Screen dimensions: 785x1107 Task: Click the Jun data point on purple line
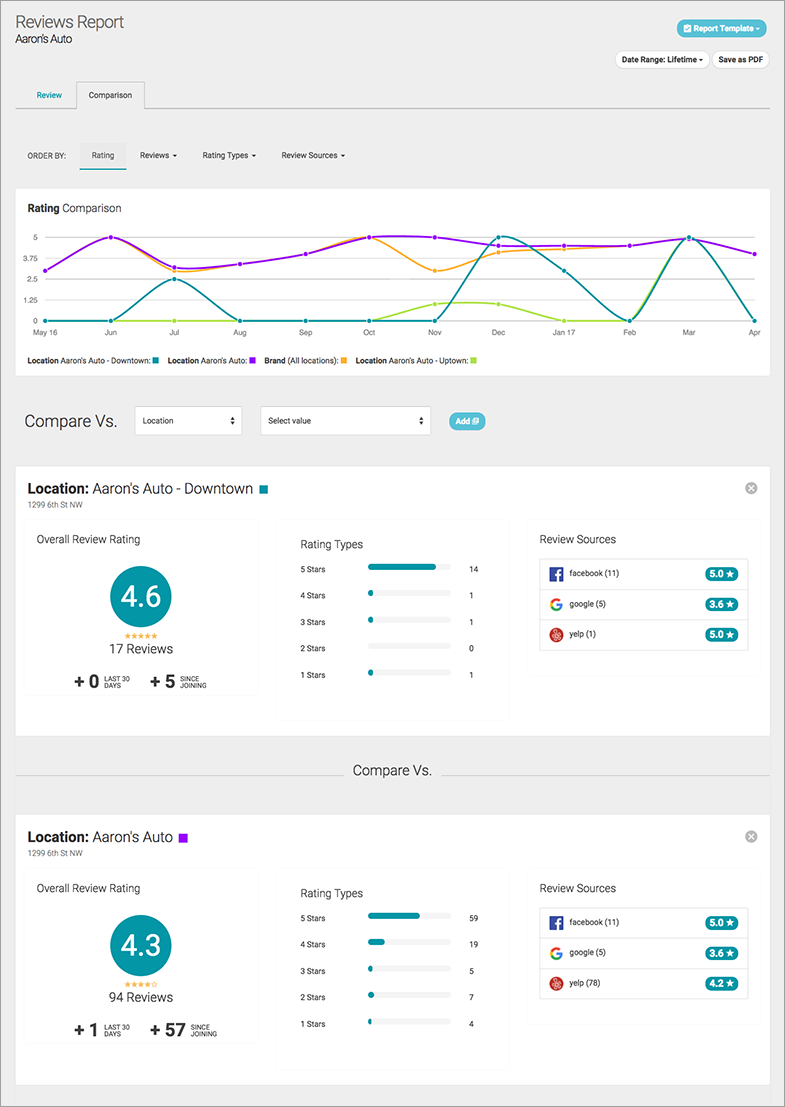click(110, 237)
